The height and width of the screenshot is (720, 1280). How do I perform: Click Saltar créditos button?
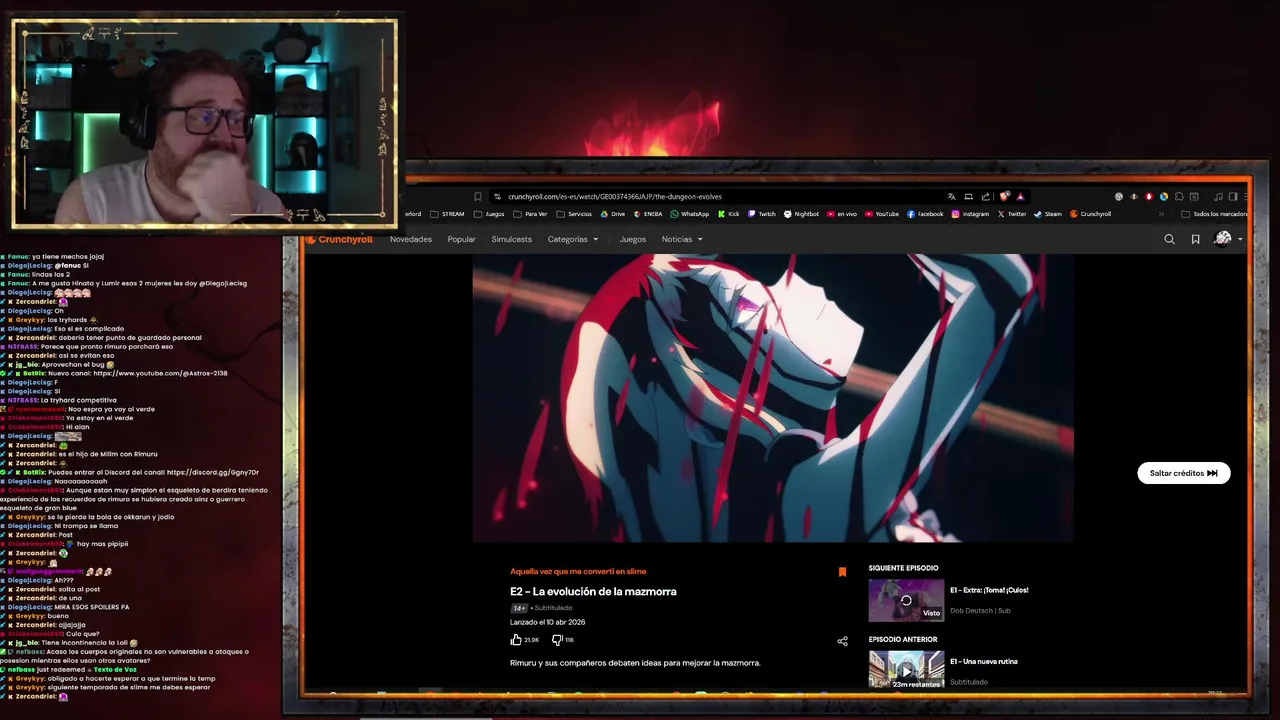(1183, 473)
